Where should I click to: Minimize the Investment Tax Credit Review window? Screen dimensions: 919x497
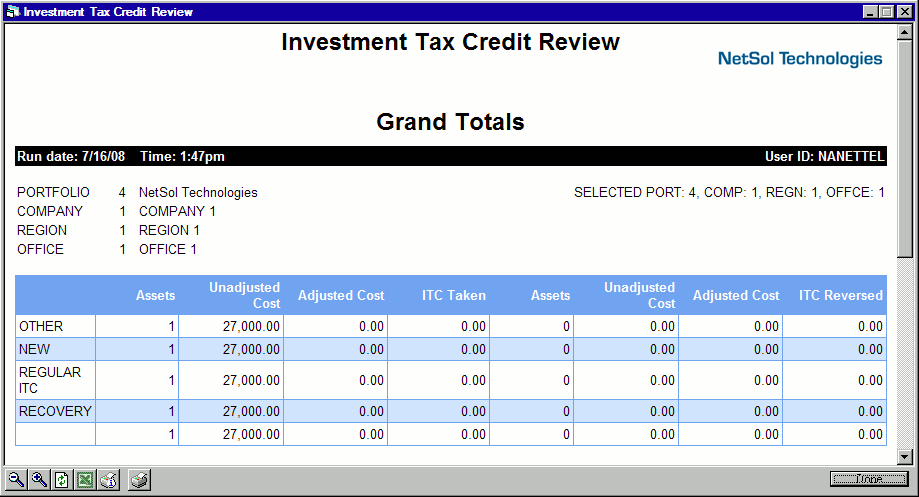click(x=870, y=12)
